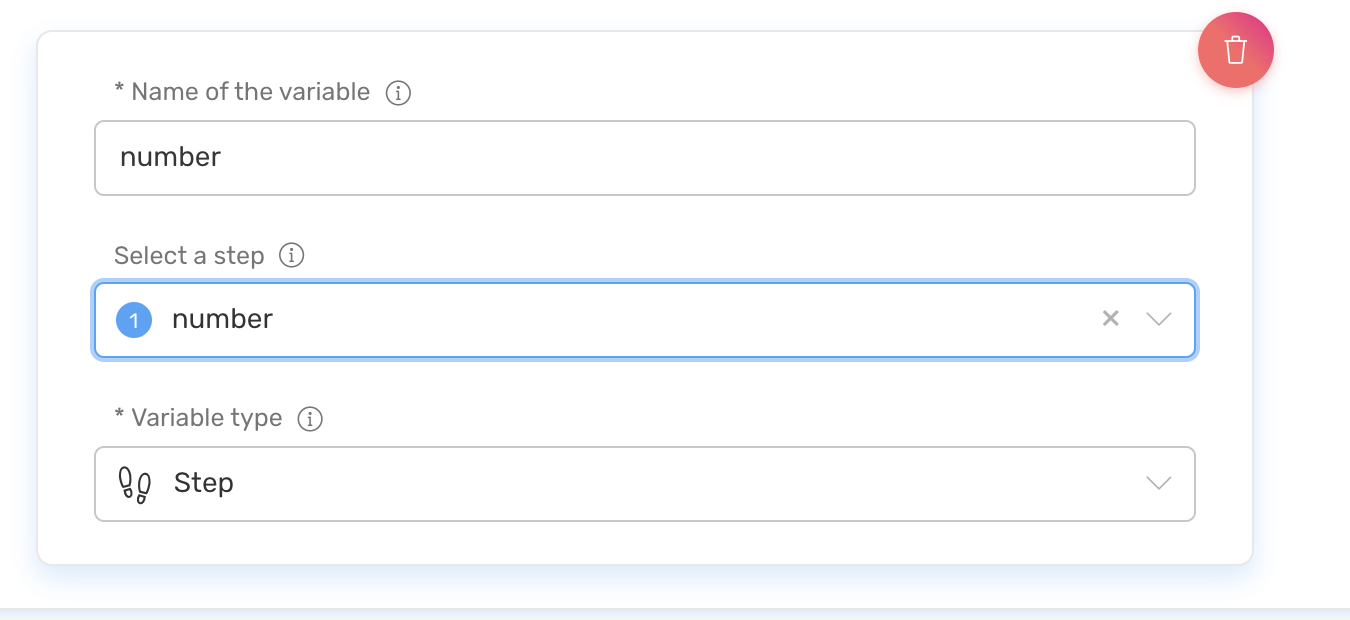The image size is (1350, 620).
Task: Click the red trash delete button
Action: click(x=1235, y=50)
